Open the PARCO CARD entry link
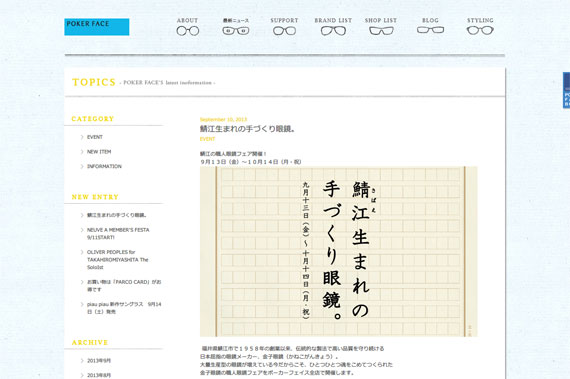Screen dimensions: 570x379 click(x=124, y=286)
